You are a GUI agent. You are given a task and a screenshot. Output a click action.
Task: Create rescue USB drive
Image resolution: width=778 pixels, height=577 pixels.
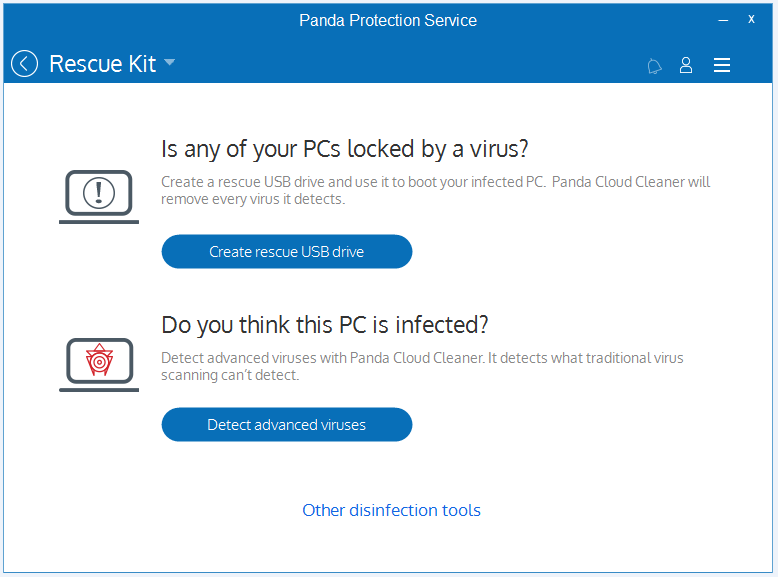[x=287, y=252]
